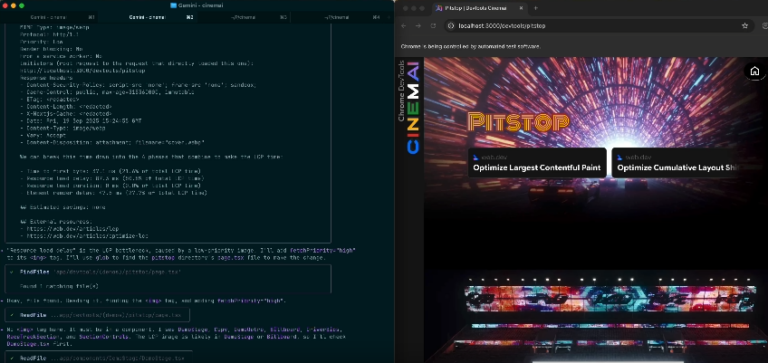This screenshot has width=768, height=363.
Task: Click the Content-Disposition header line
Action: (113, 142)
